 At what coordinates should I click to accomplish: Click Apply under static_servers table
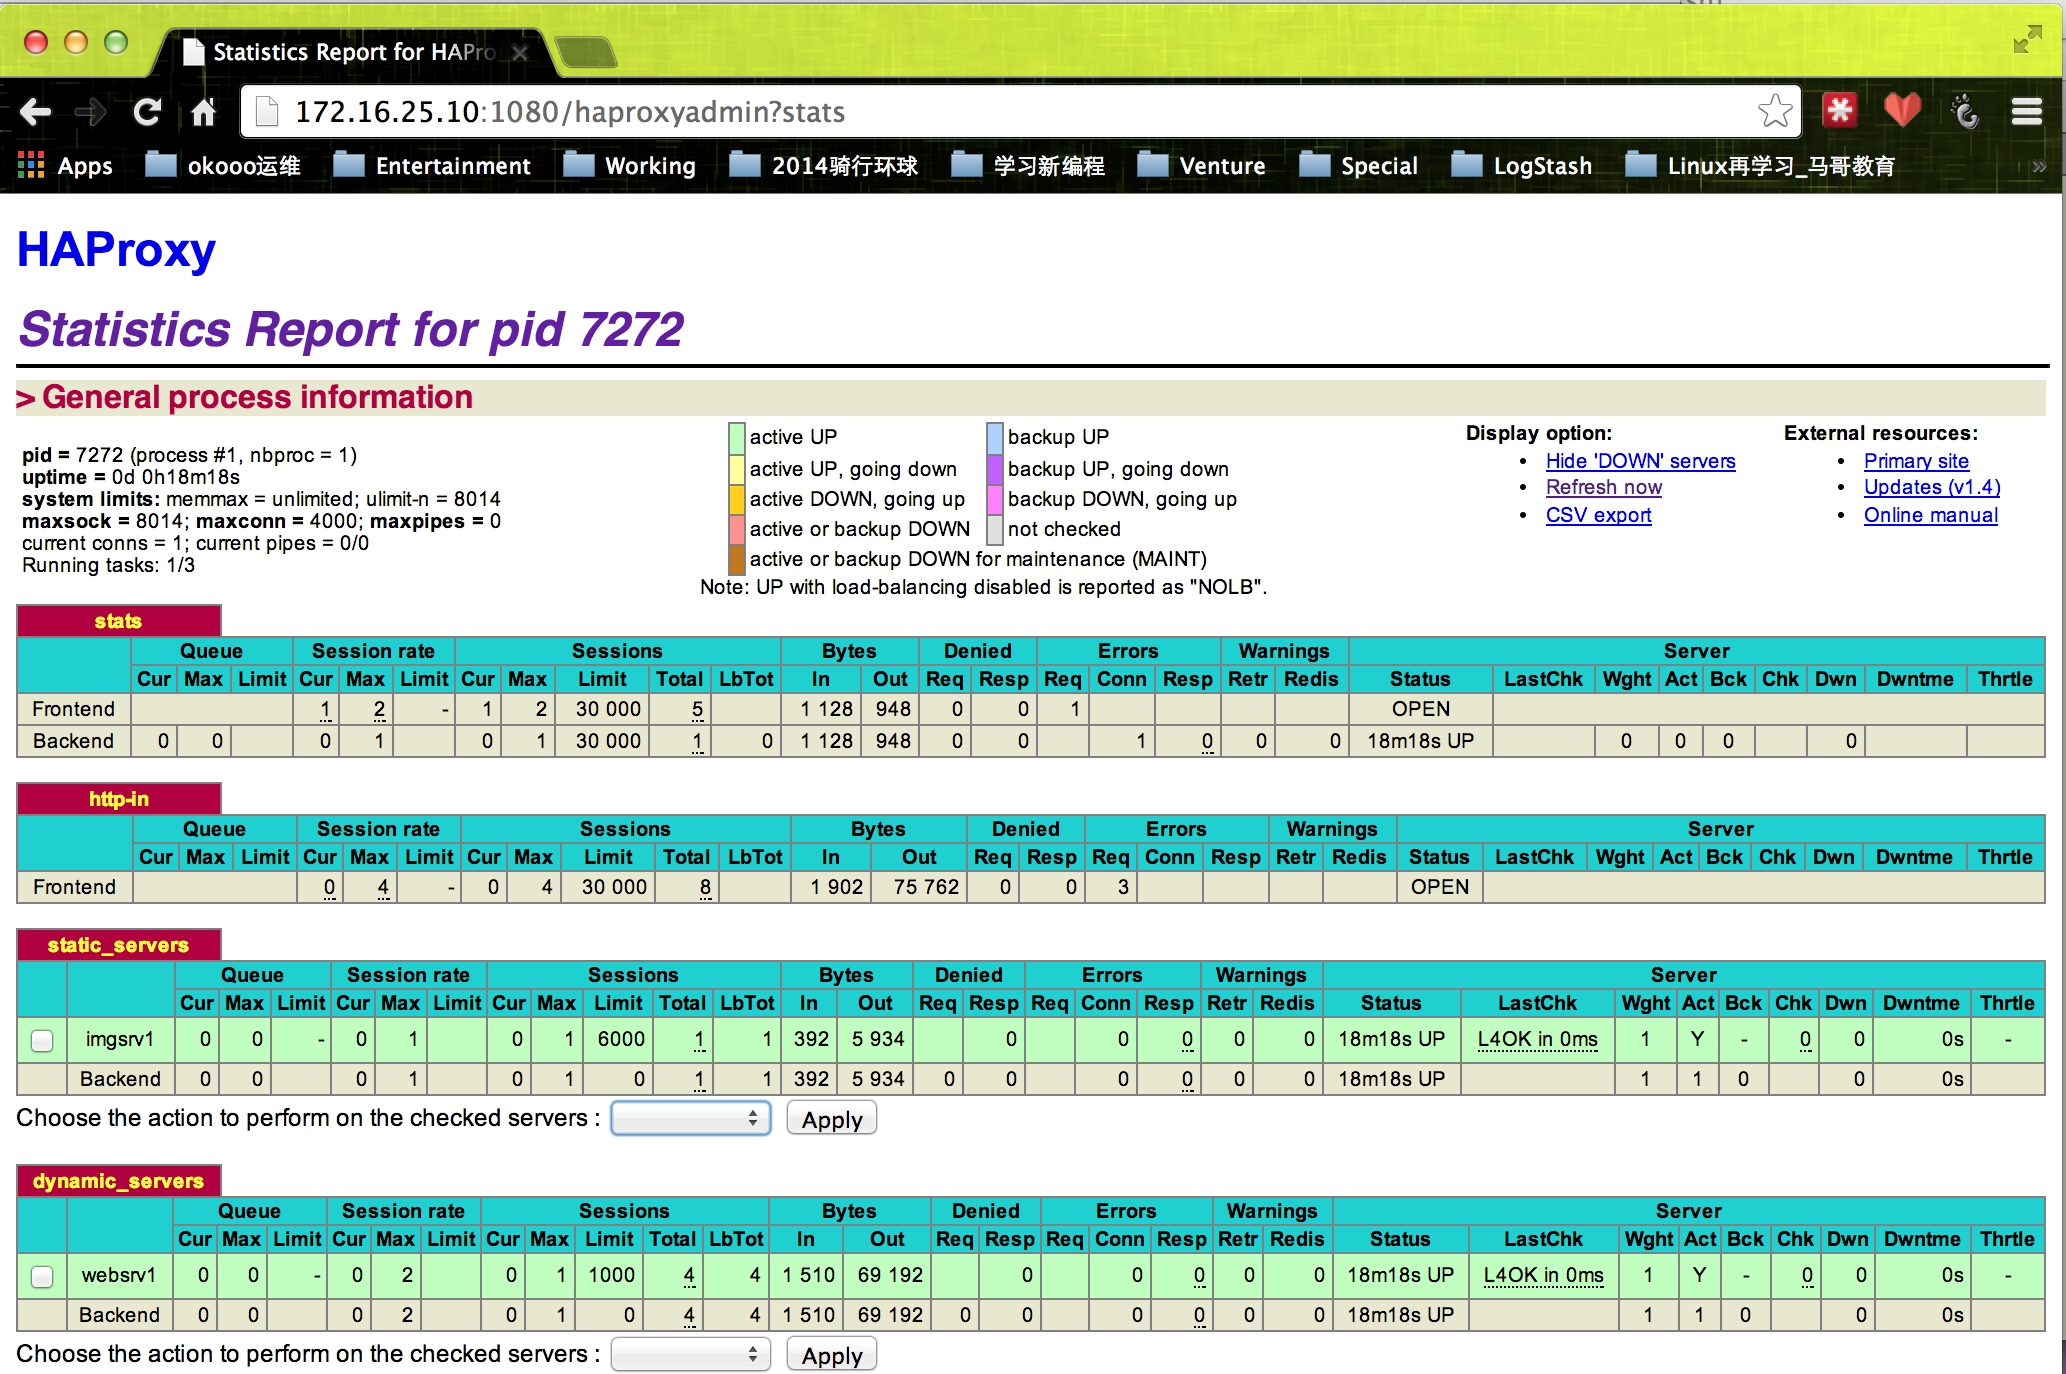[831, 1119]
